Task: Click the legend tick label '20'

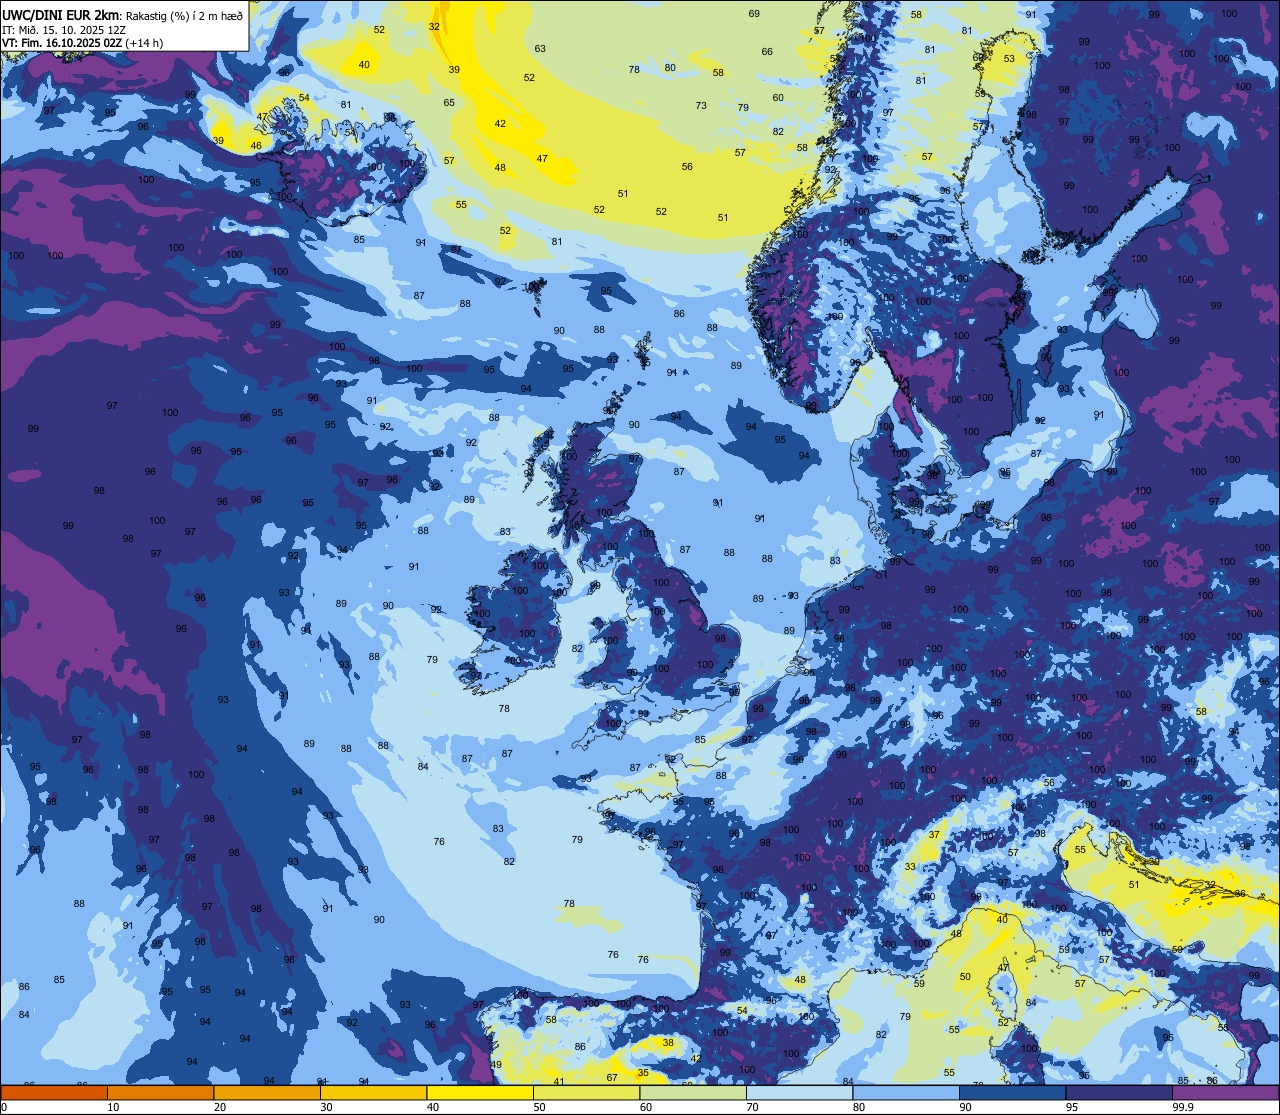Action: point(219,1107)
